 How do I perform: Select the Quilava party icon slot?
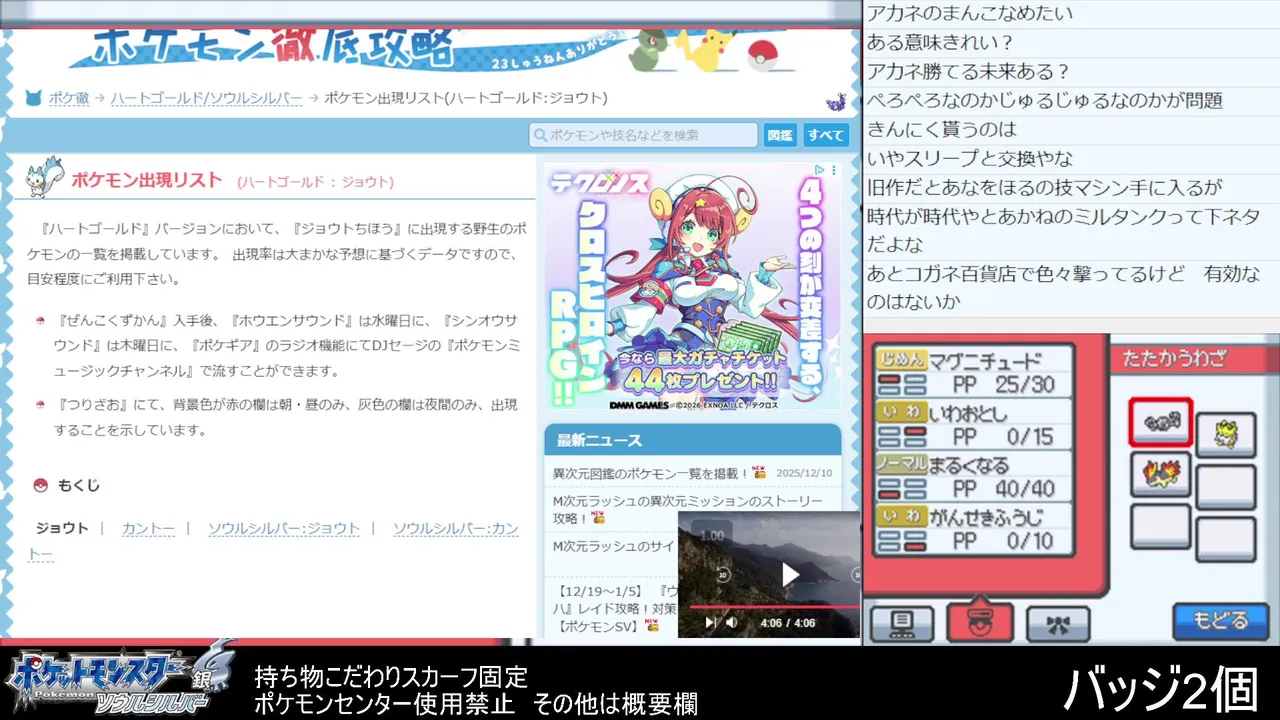pos(1161,474)
